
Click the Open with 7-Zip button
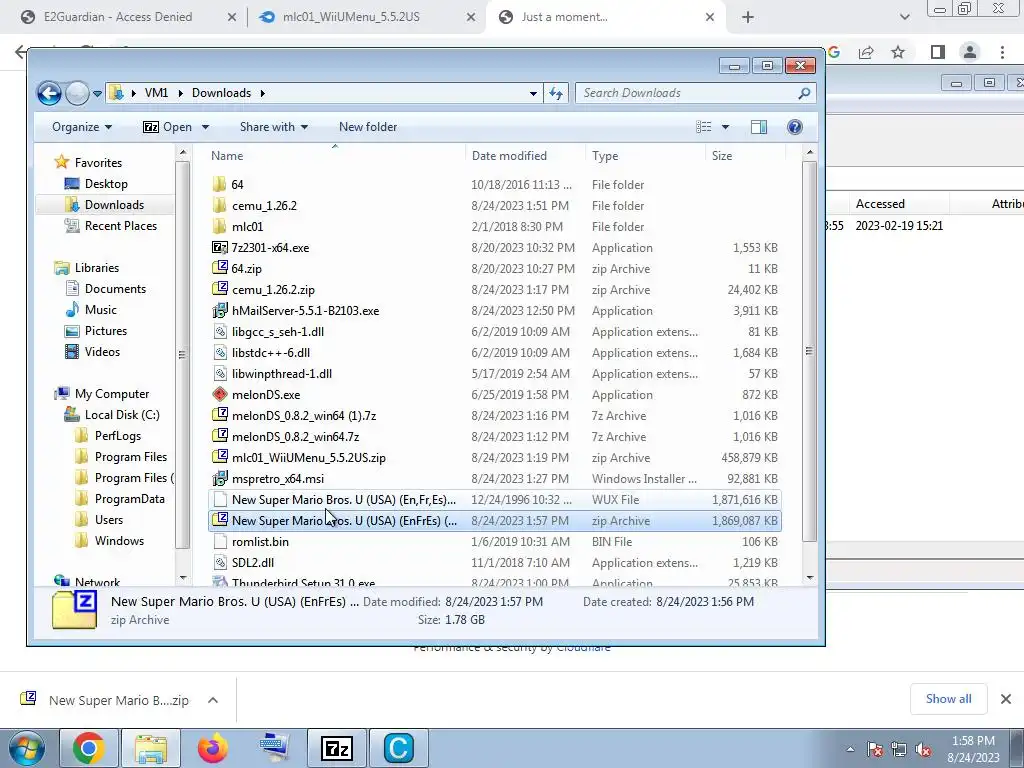167,127
